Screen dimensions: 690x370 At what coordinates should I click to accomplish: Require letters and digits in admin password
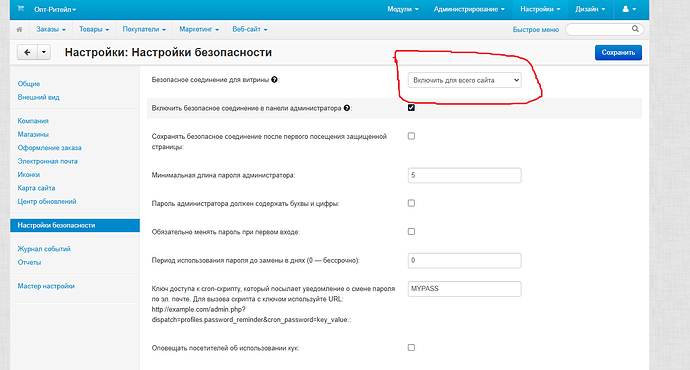(411, 203)
